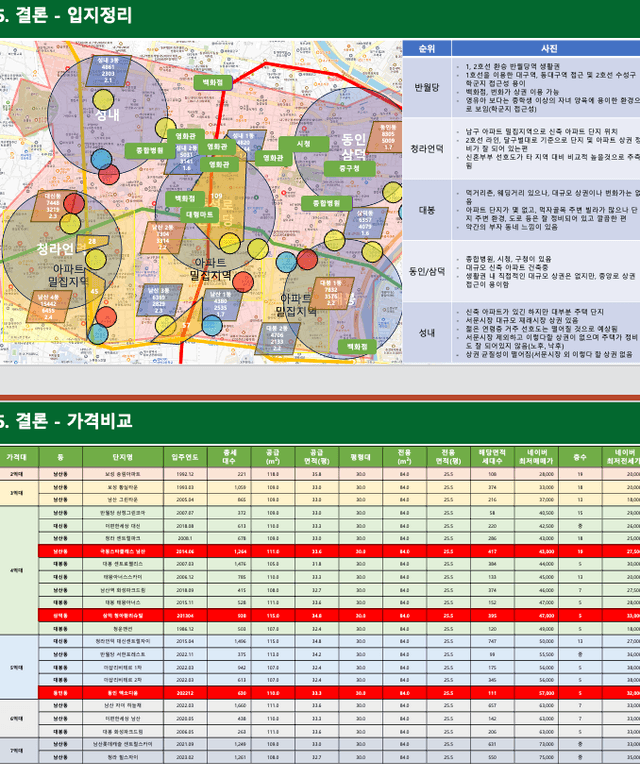Select the '7억대' price band cell
The image size is (640, 765).
[x=17, y=750]
